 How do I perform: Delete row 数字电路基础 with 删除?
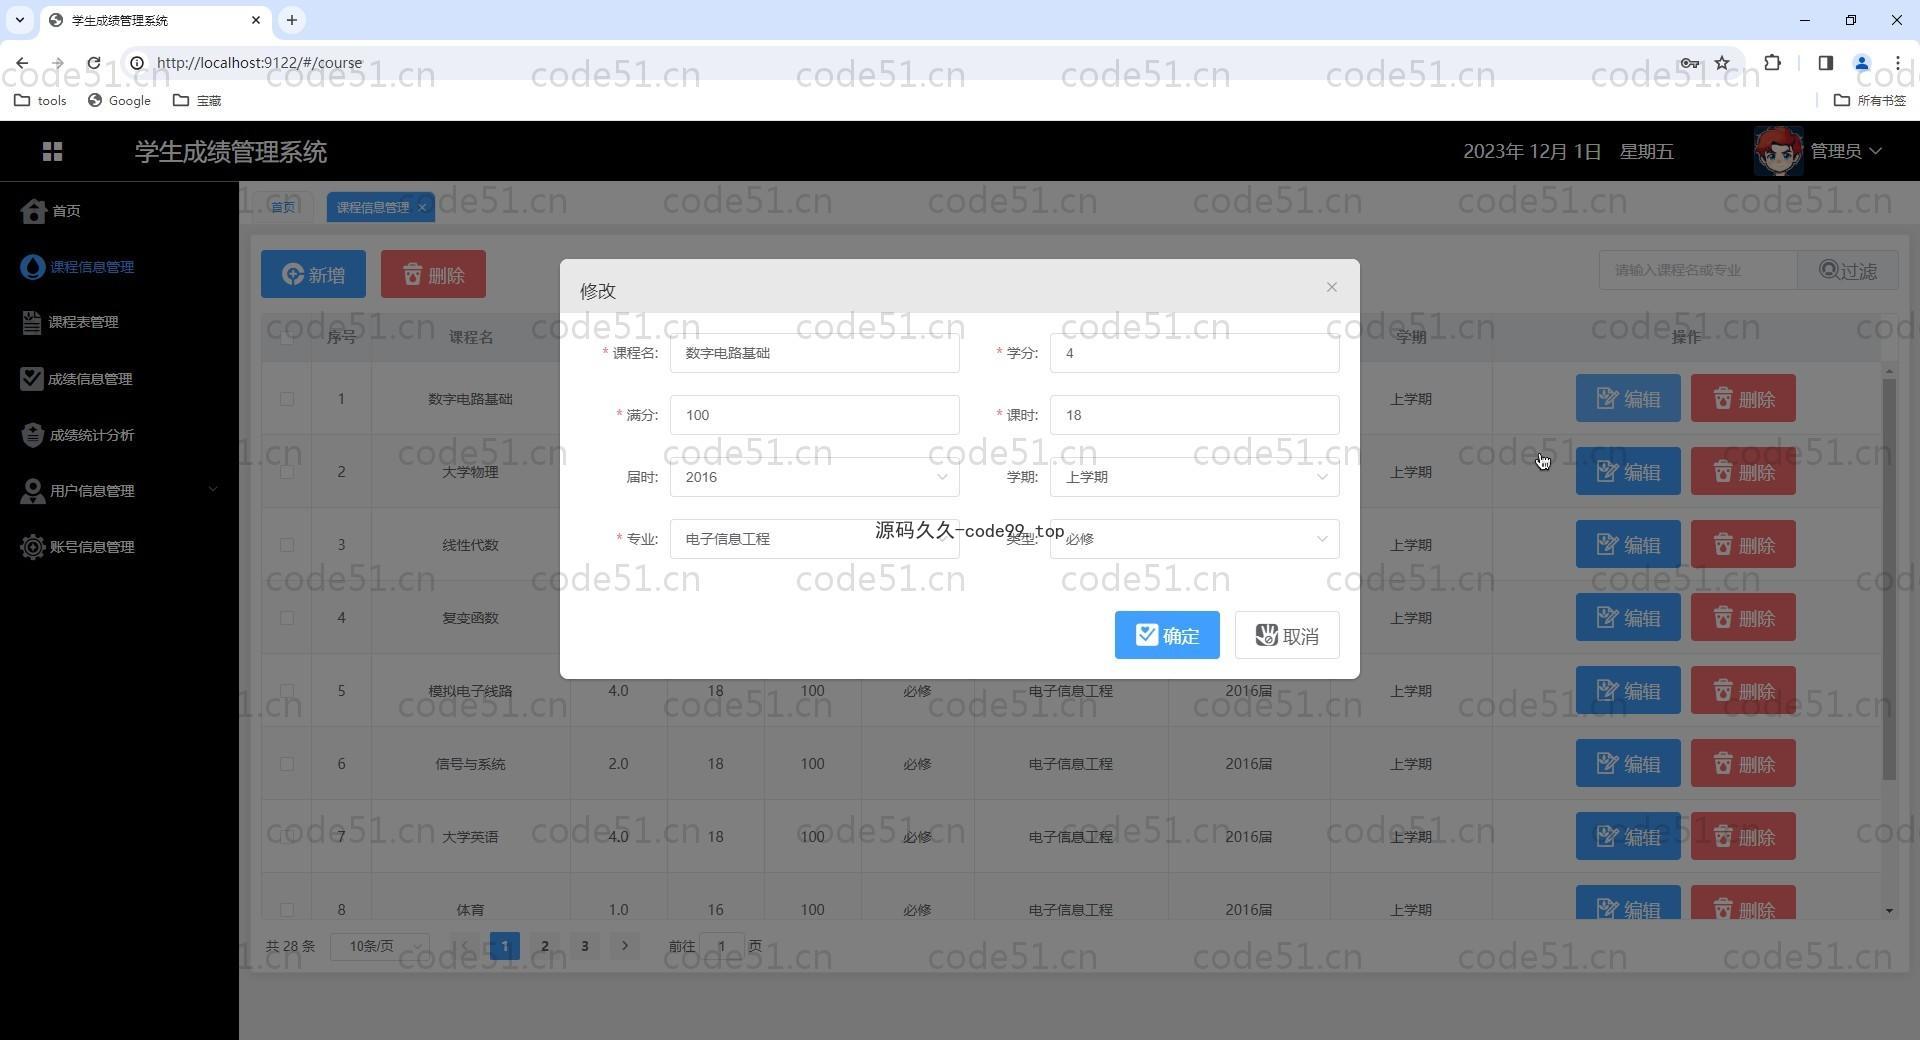click(x=1743, y=399)
